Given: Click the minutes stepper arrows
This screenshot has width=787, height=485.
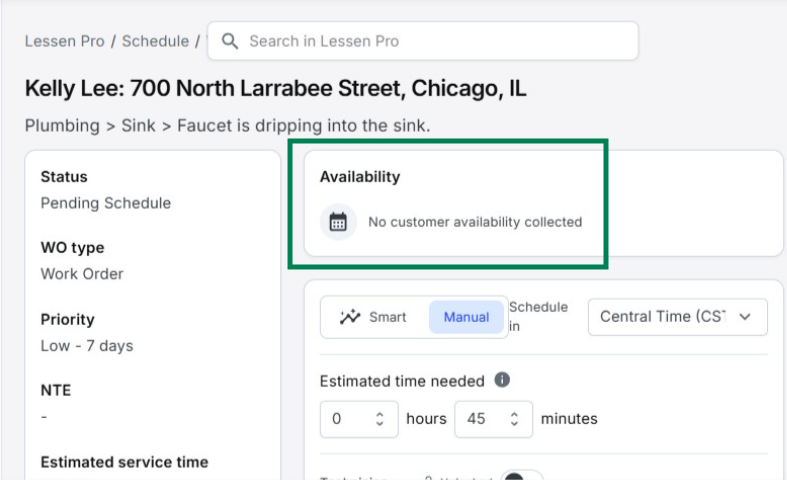Looking at the screenshot, I should (514, 419).
